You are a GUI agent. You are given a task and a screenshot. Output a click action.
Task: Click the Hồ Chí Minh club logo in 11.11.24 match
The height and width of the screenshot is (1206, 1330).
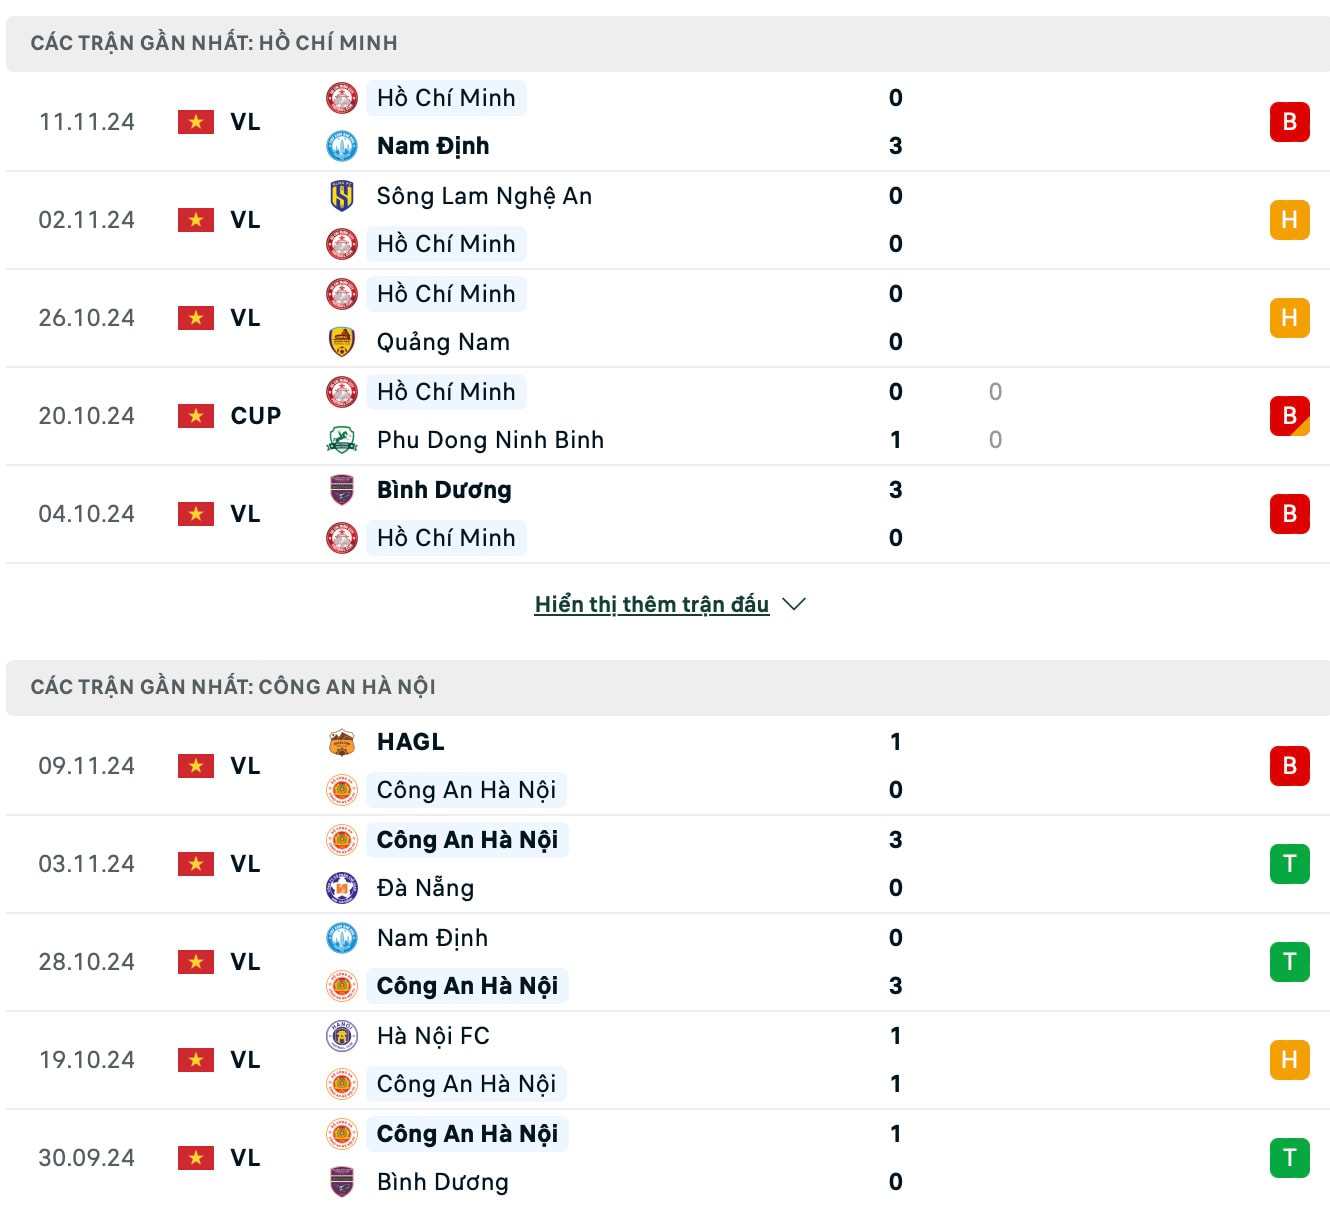click(342, 98)
